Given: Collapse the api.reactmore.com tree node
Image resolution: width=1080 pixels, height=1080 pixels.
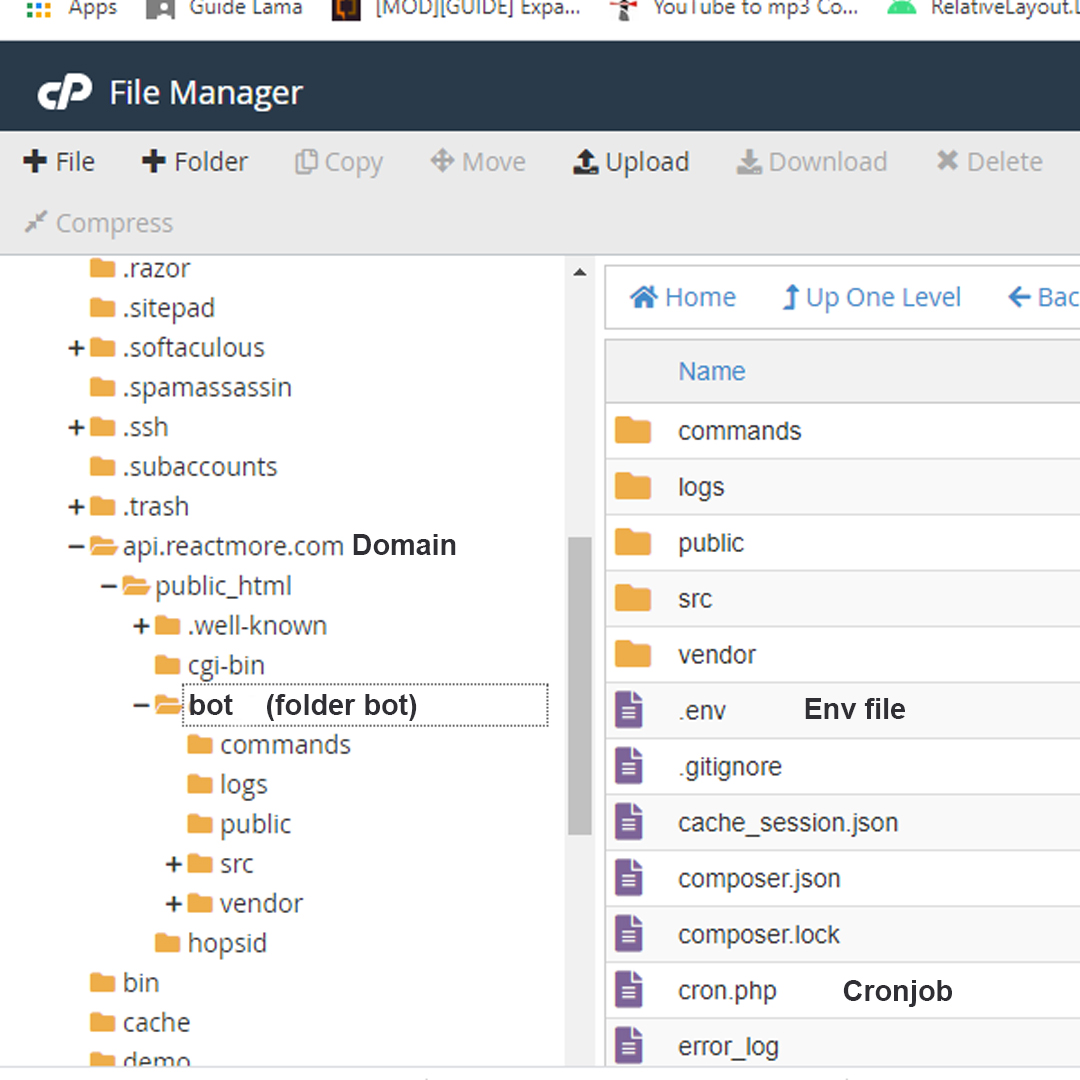Looking at the screenshot, I should [76, 547].
